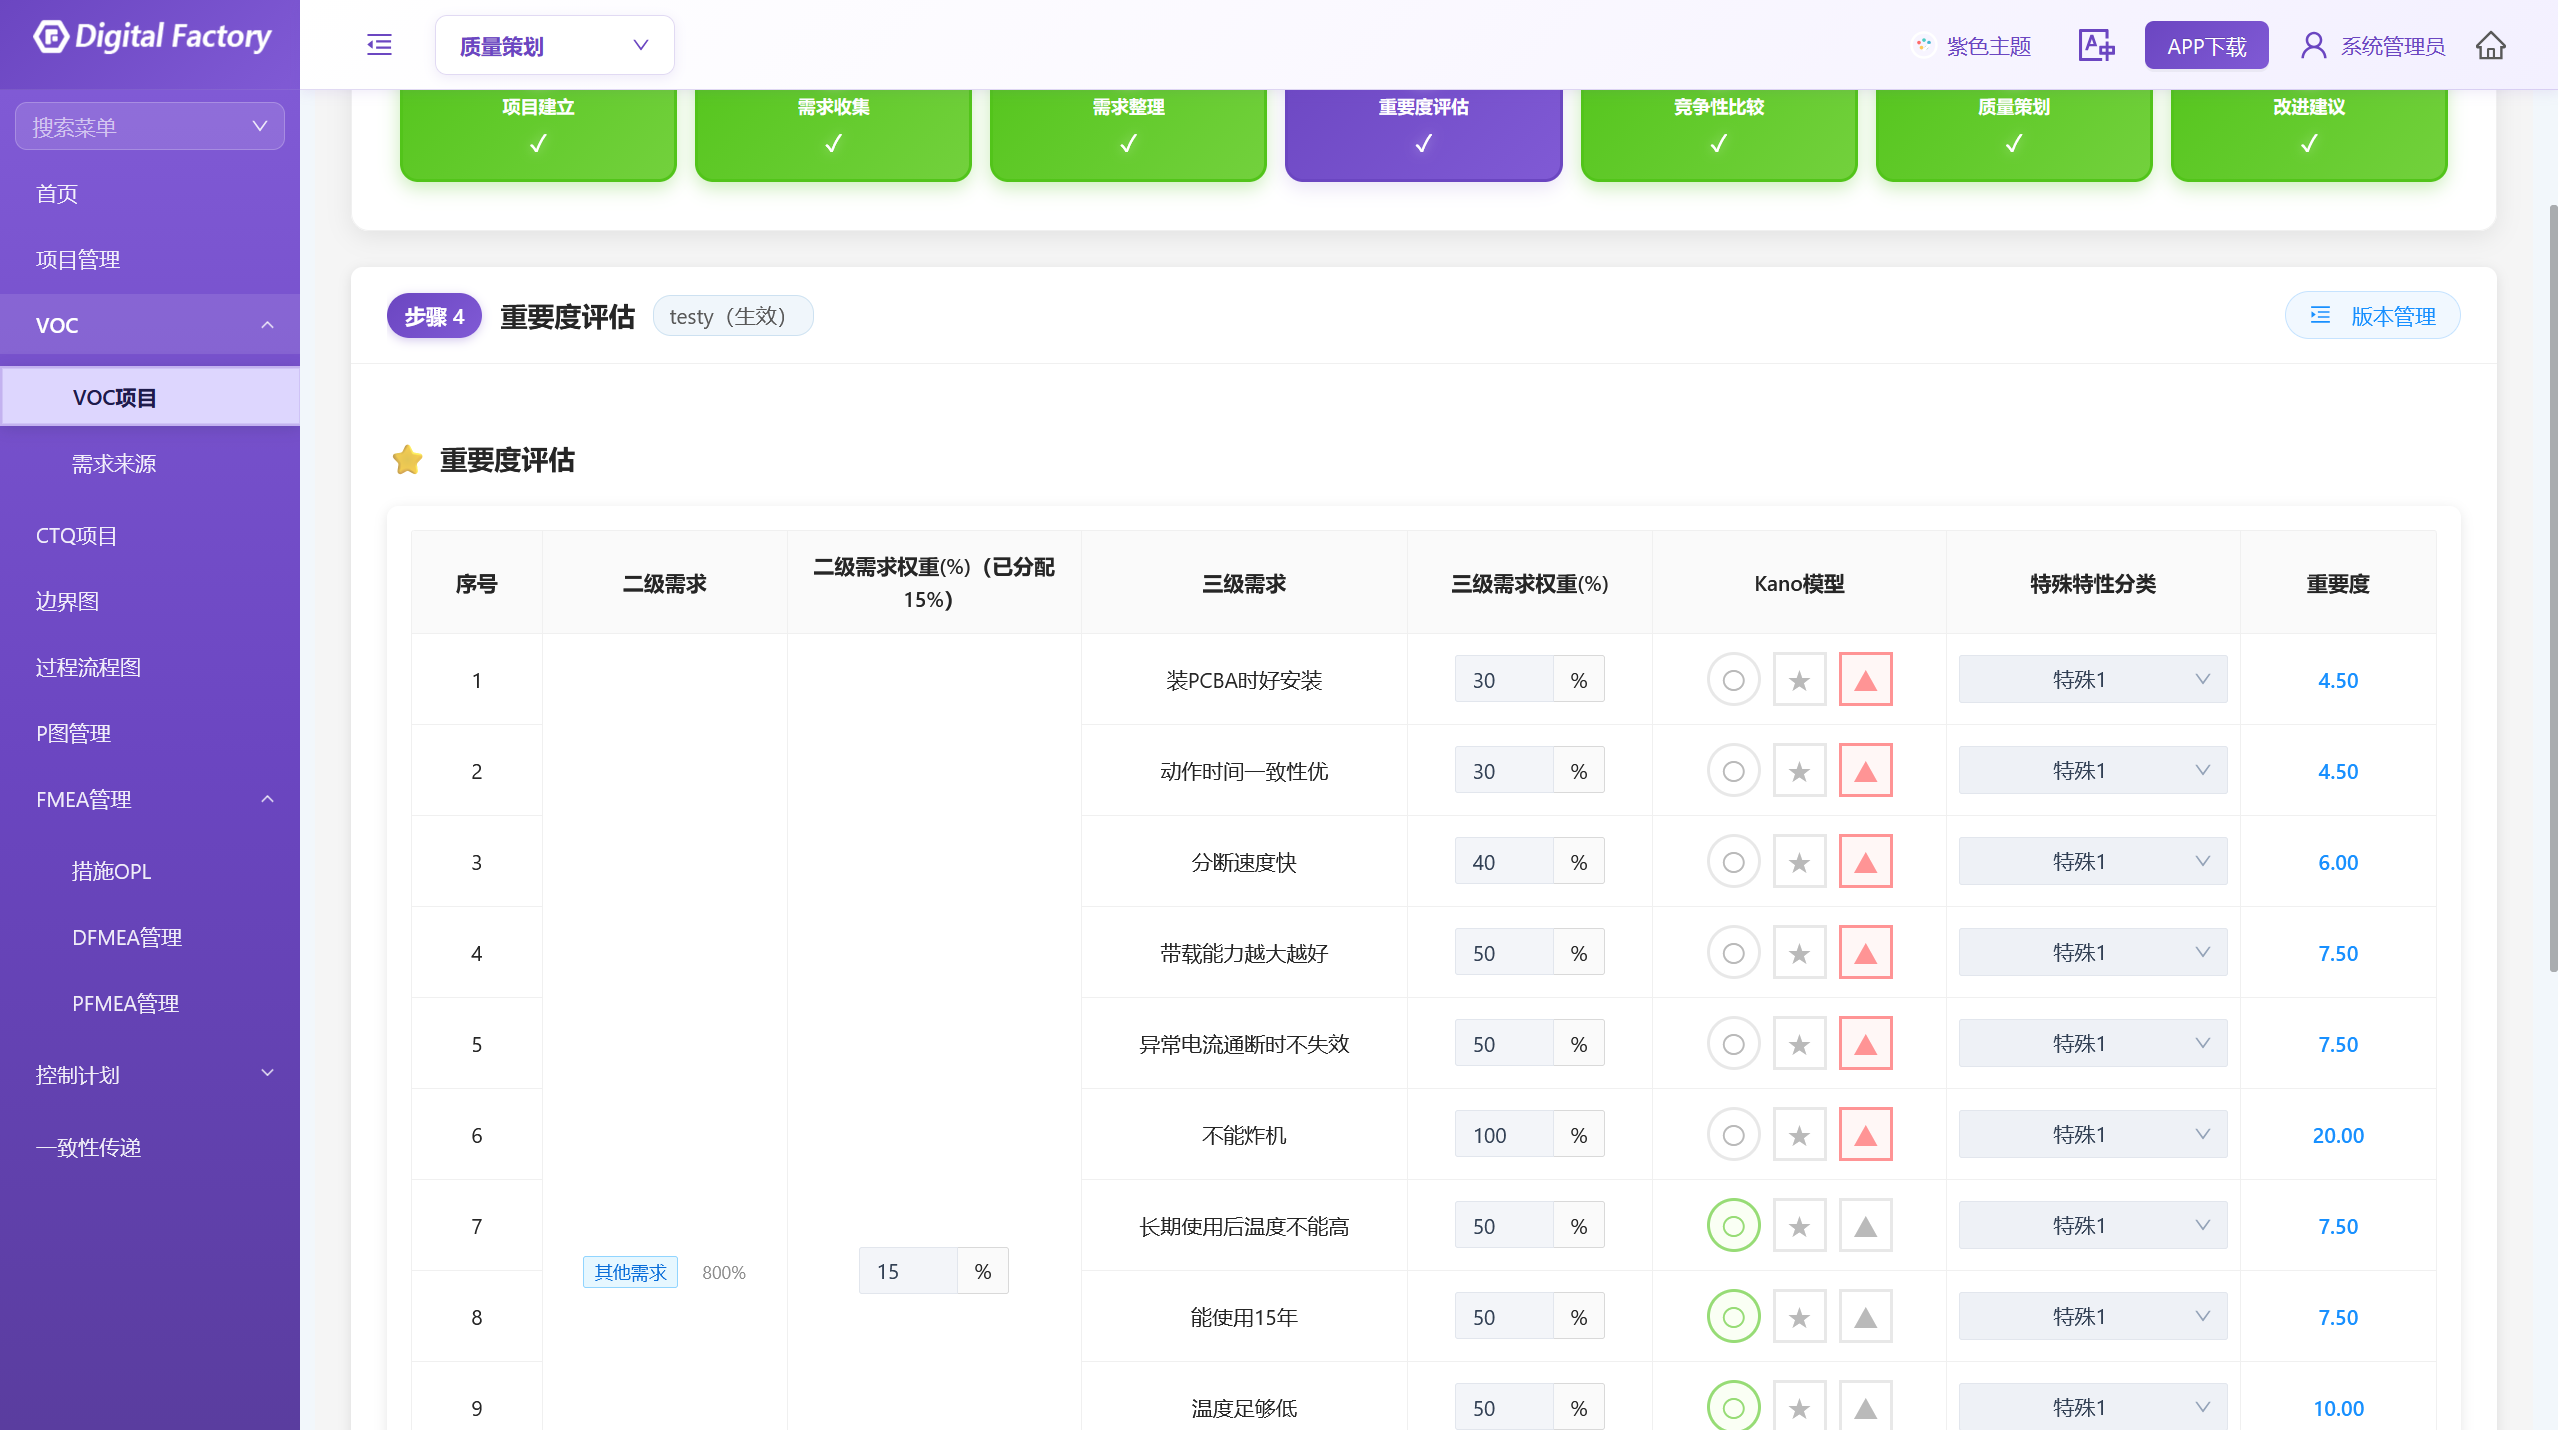Viewport: 2558px width, 1430px height.
Task: Choose circle Kano option for 带载能力越大越好
Action: point(1733,953)
